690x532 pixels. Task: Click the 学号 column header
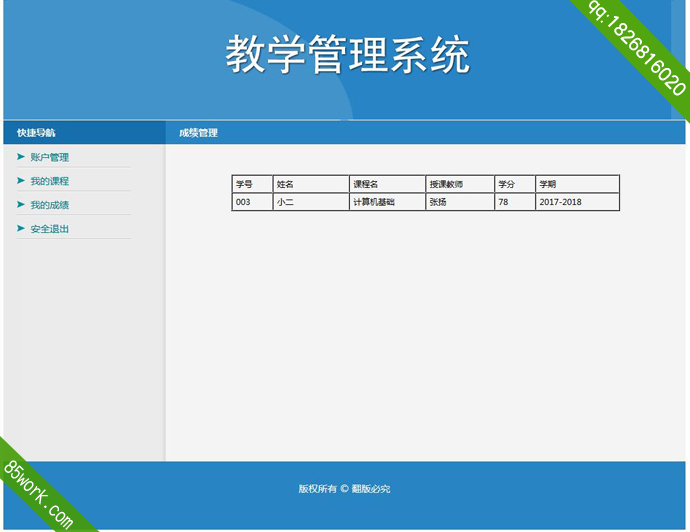[244, 184]
